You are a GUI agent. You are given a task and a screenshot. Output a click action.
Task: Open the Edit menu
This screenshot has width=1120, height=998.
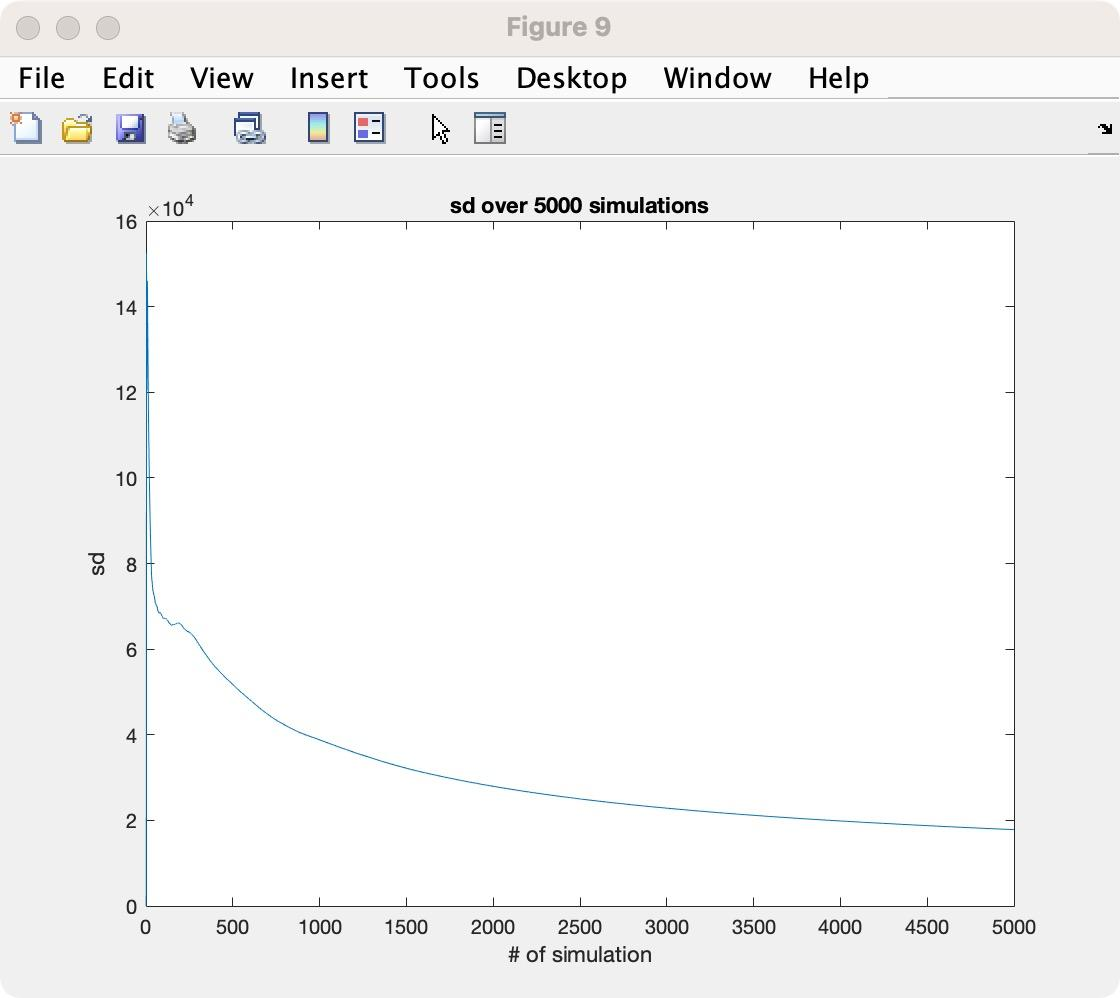click(x=127, y=78)
